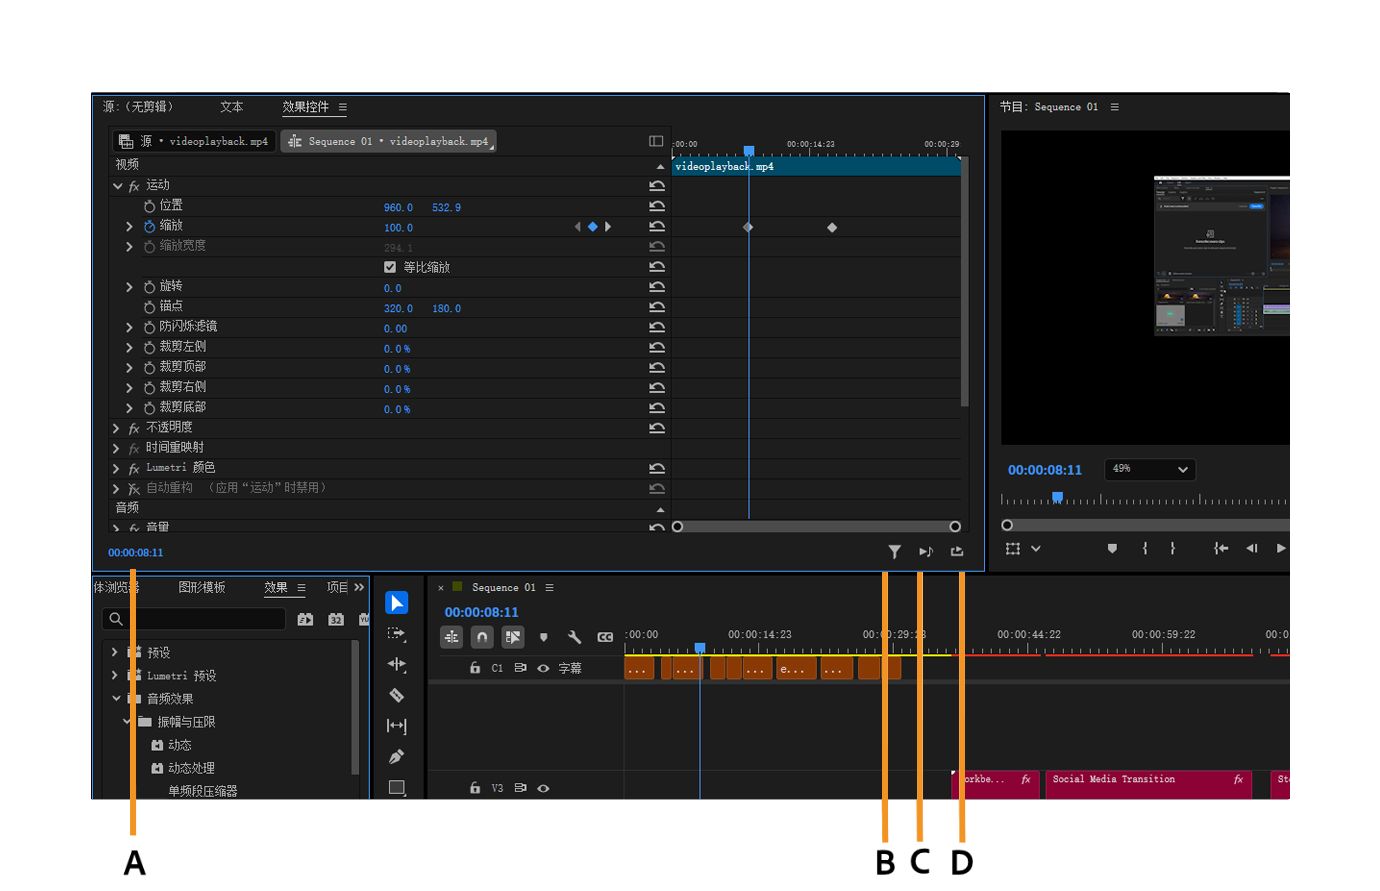The width and height of the screenshot is (1380, 891).
Task: Add marker in the Program monitor
Action: point(1112,549)
